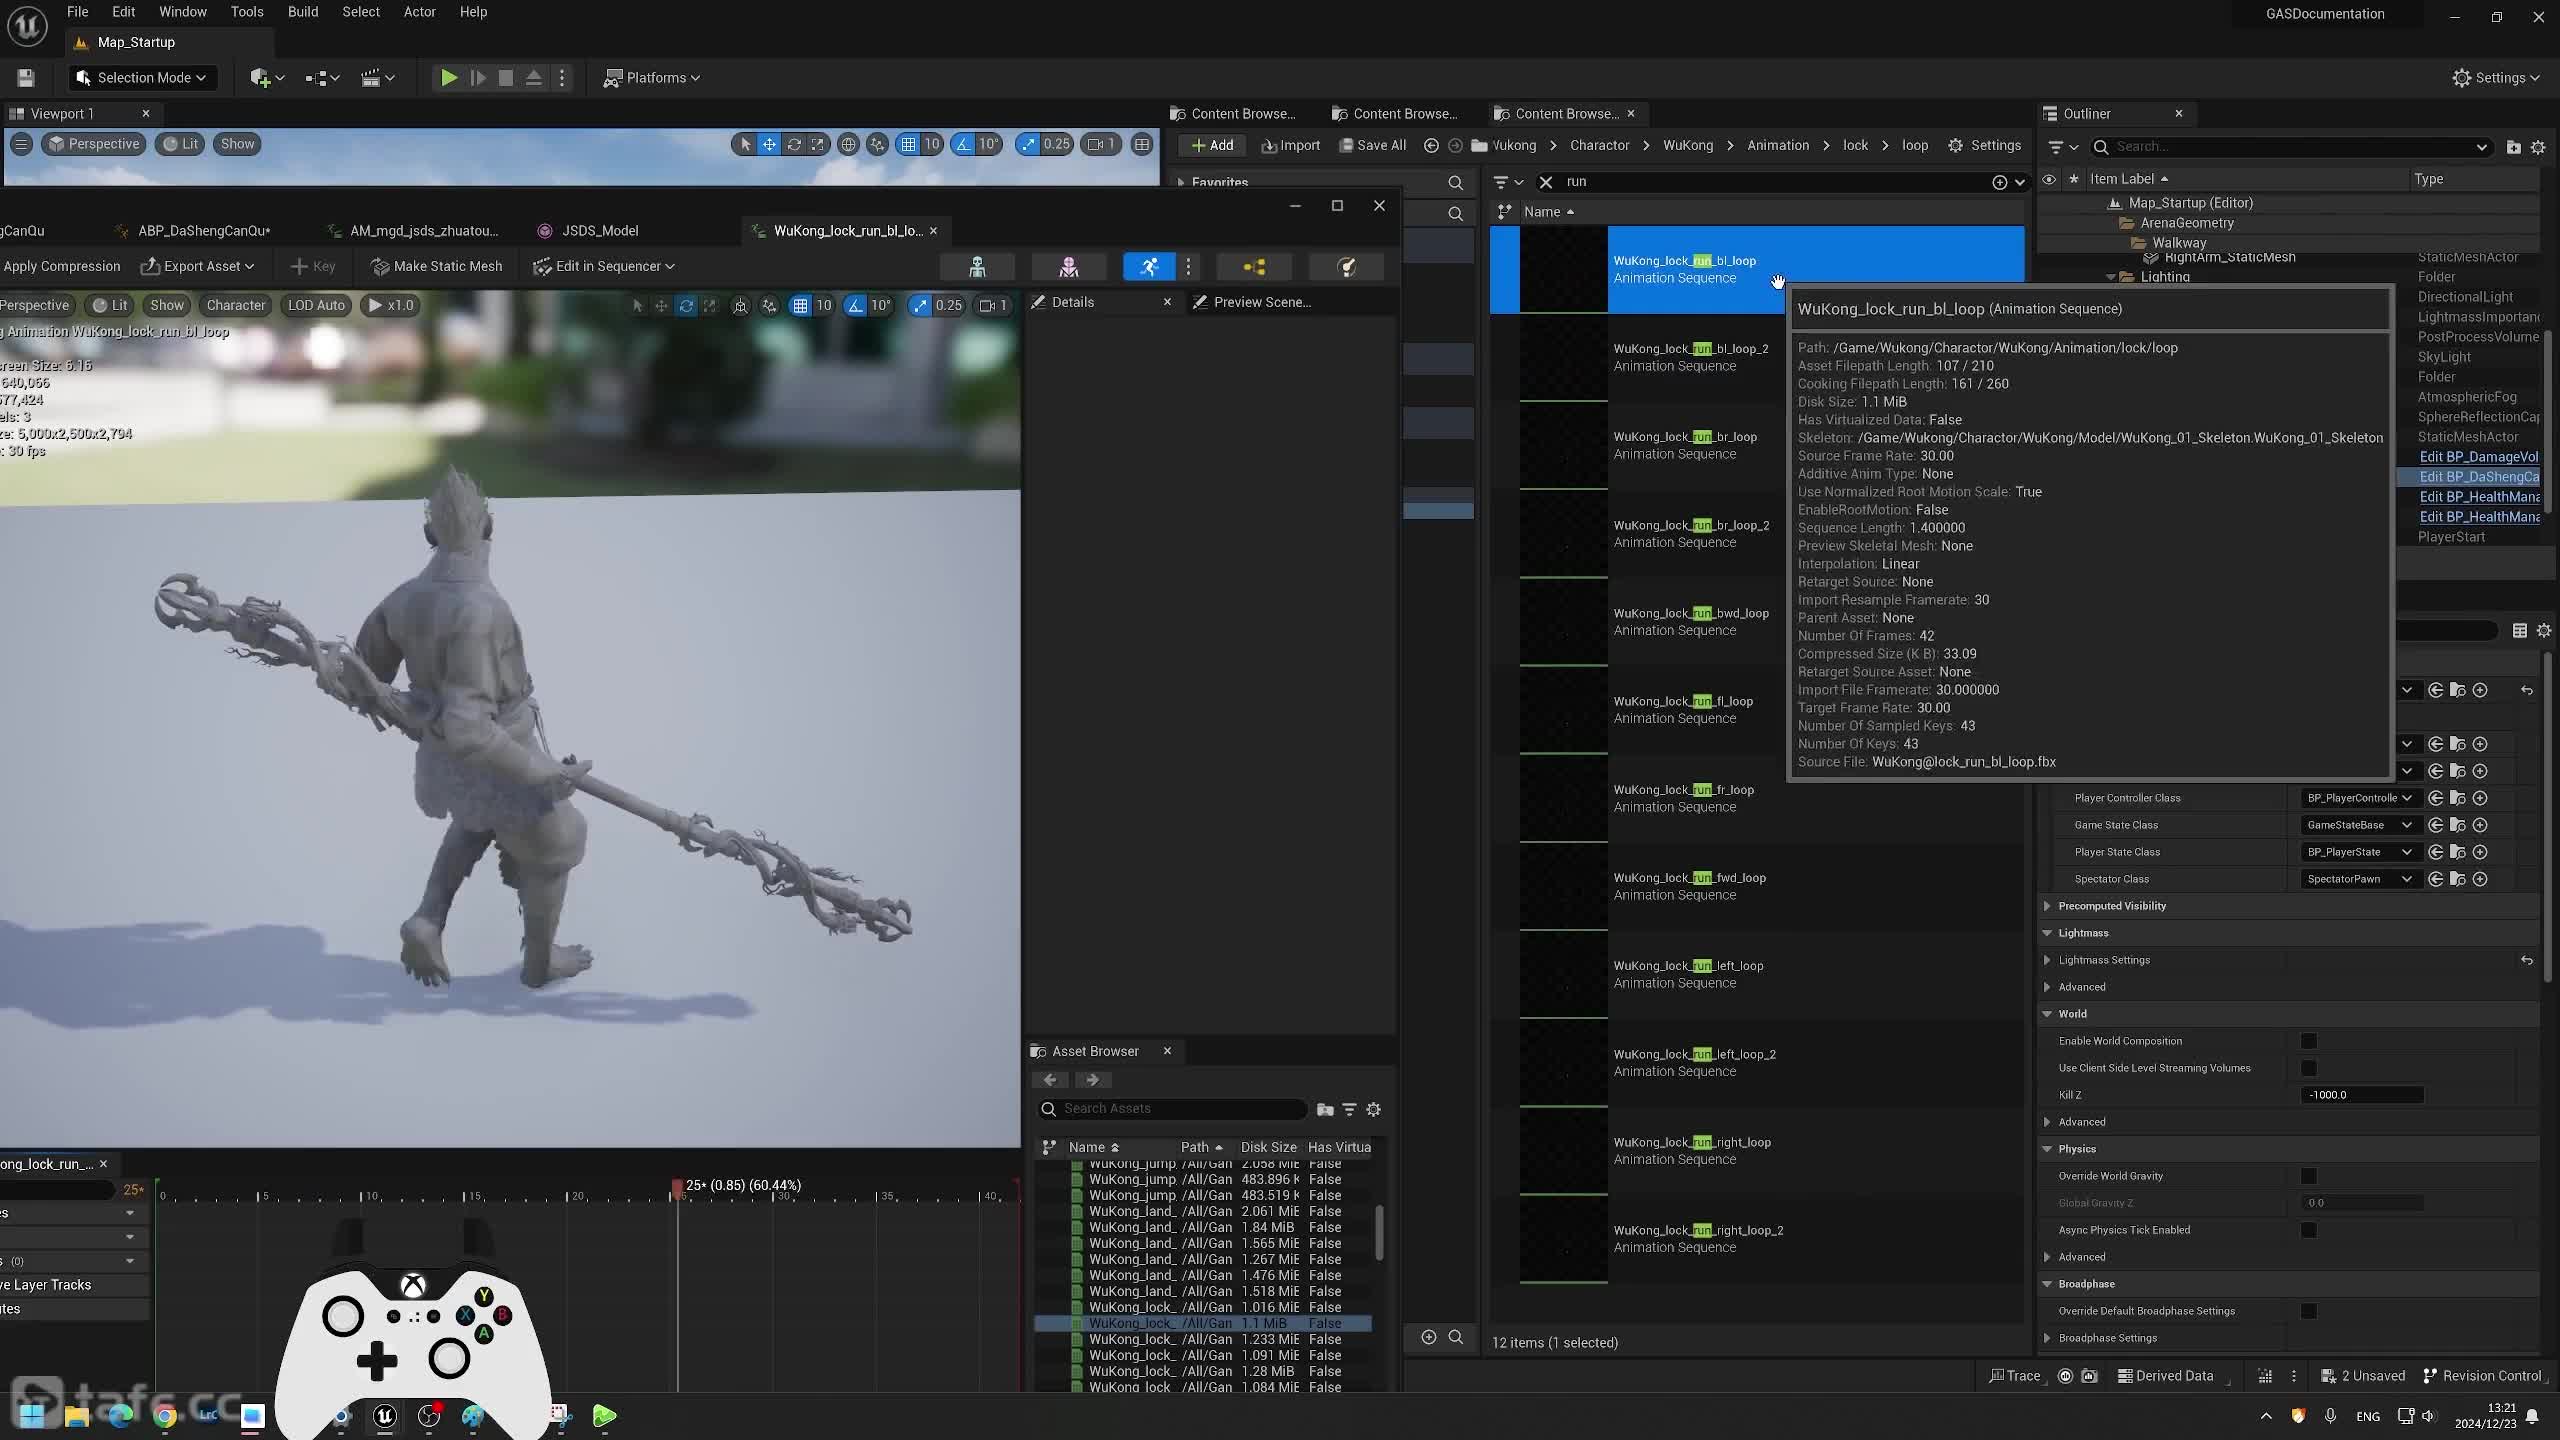Click Save All in Content Browser
Viewport: 2560px width, 1440px height.
click(x=1372, y=146)
